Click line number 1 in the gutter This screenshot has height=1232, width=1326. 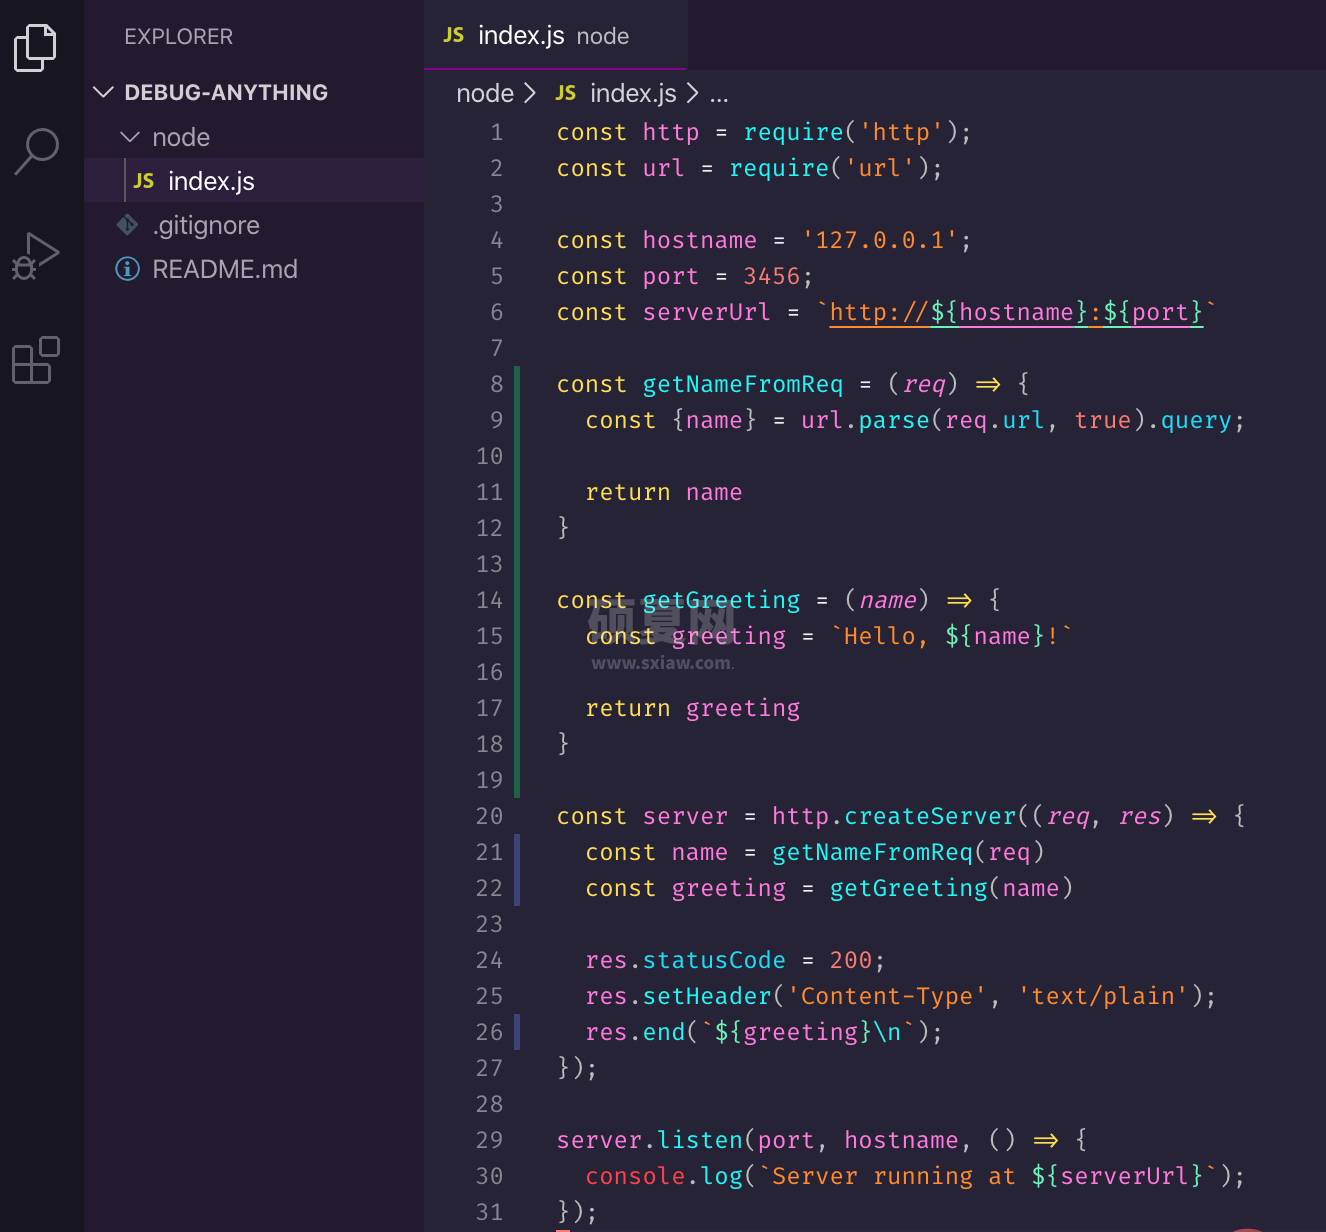coord(497,132)
